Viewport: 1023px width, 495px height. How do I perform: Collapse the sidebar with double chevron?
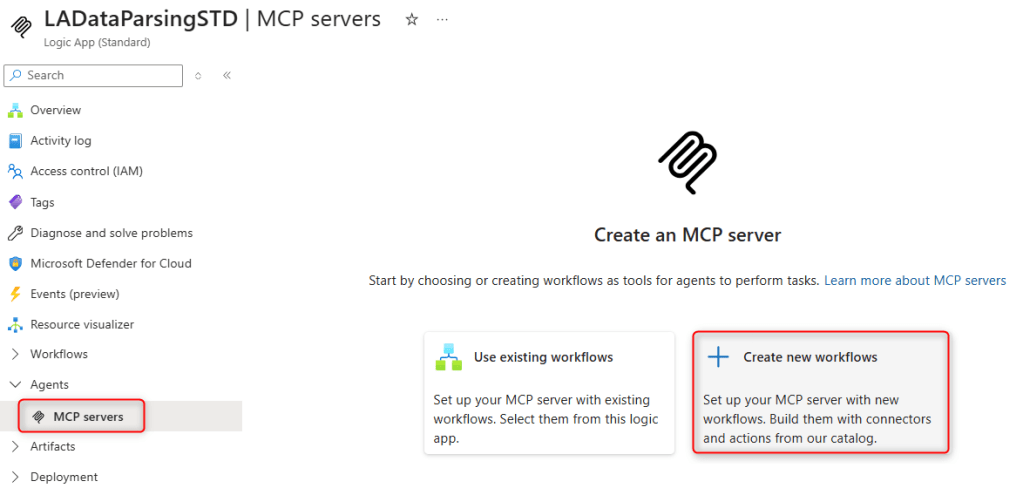click(227, 75)
